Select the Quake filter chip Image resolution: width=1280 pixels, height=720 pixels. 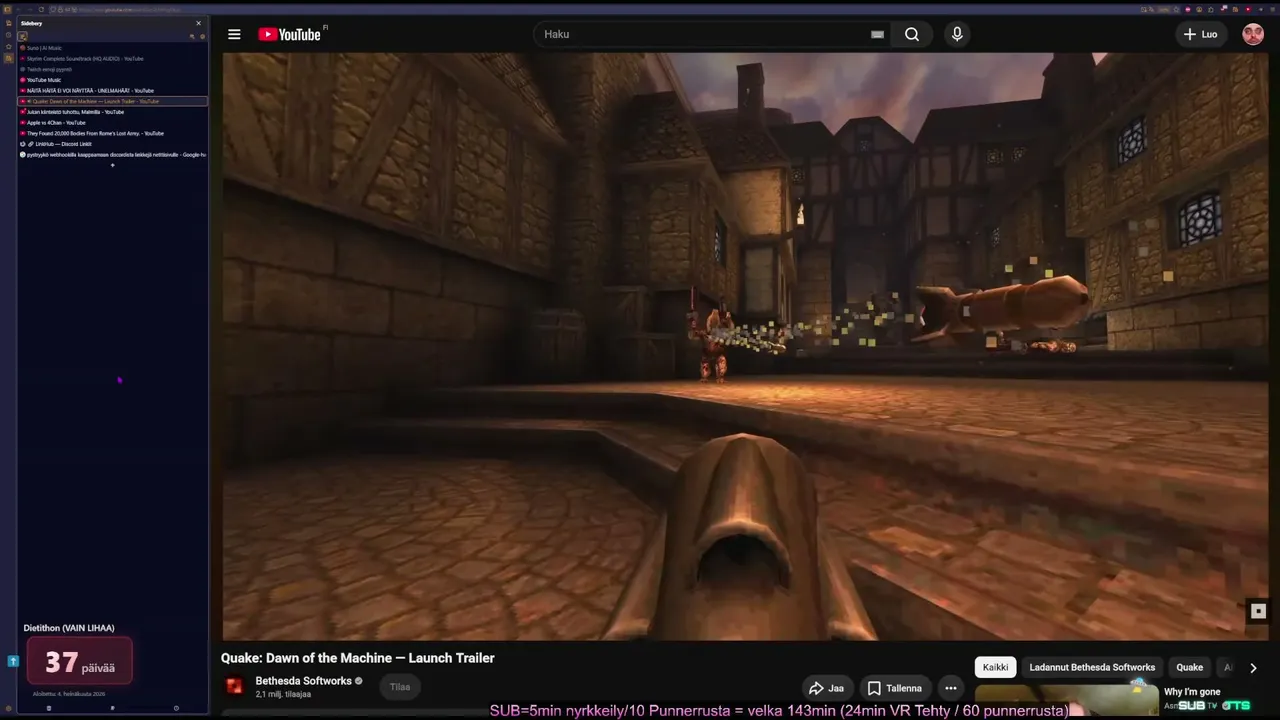(1190, 667)
